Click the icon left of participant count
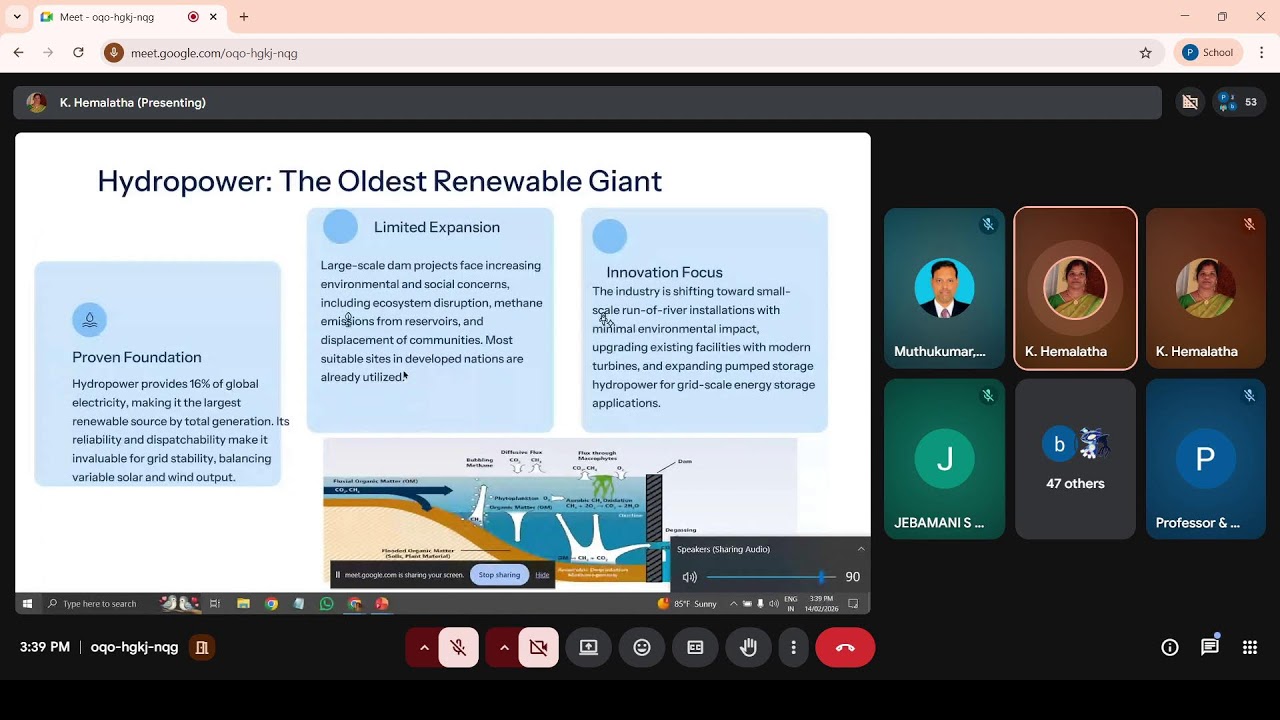1280x720 pixels. (x=1190, y=102)
